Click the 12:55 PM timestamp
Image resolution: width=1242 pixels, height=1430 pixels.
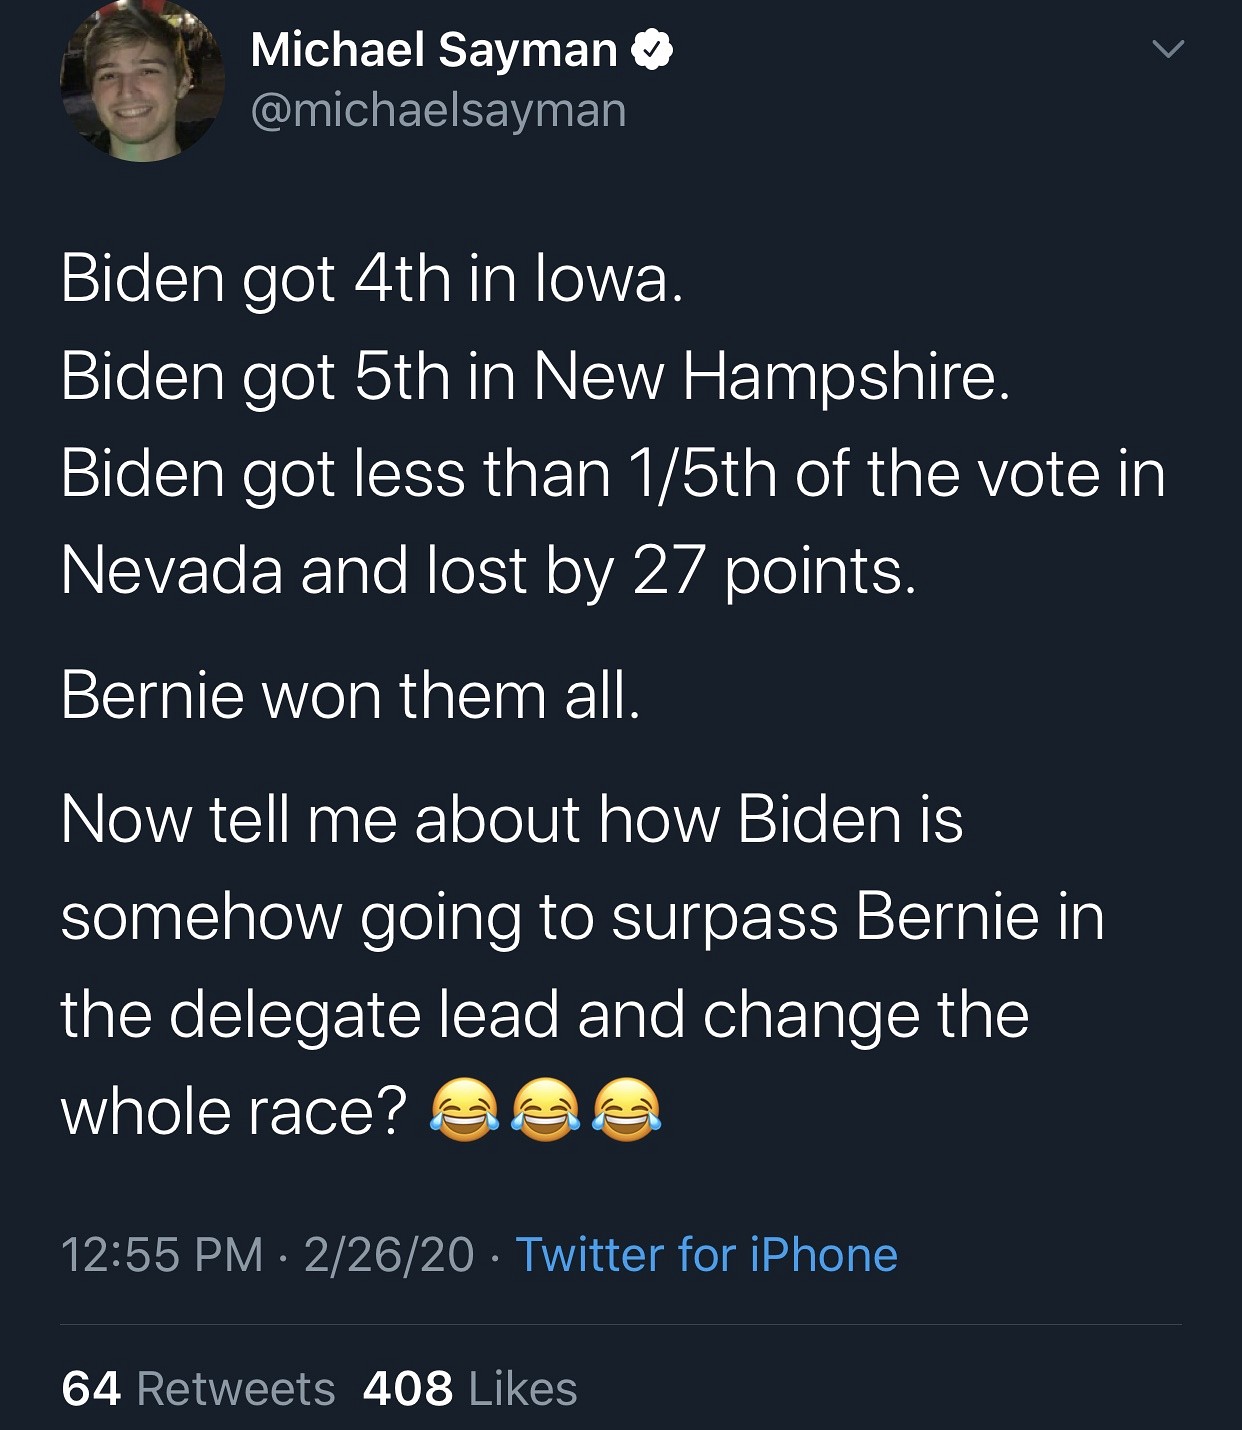[x=162, y=1255]
